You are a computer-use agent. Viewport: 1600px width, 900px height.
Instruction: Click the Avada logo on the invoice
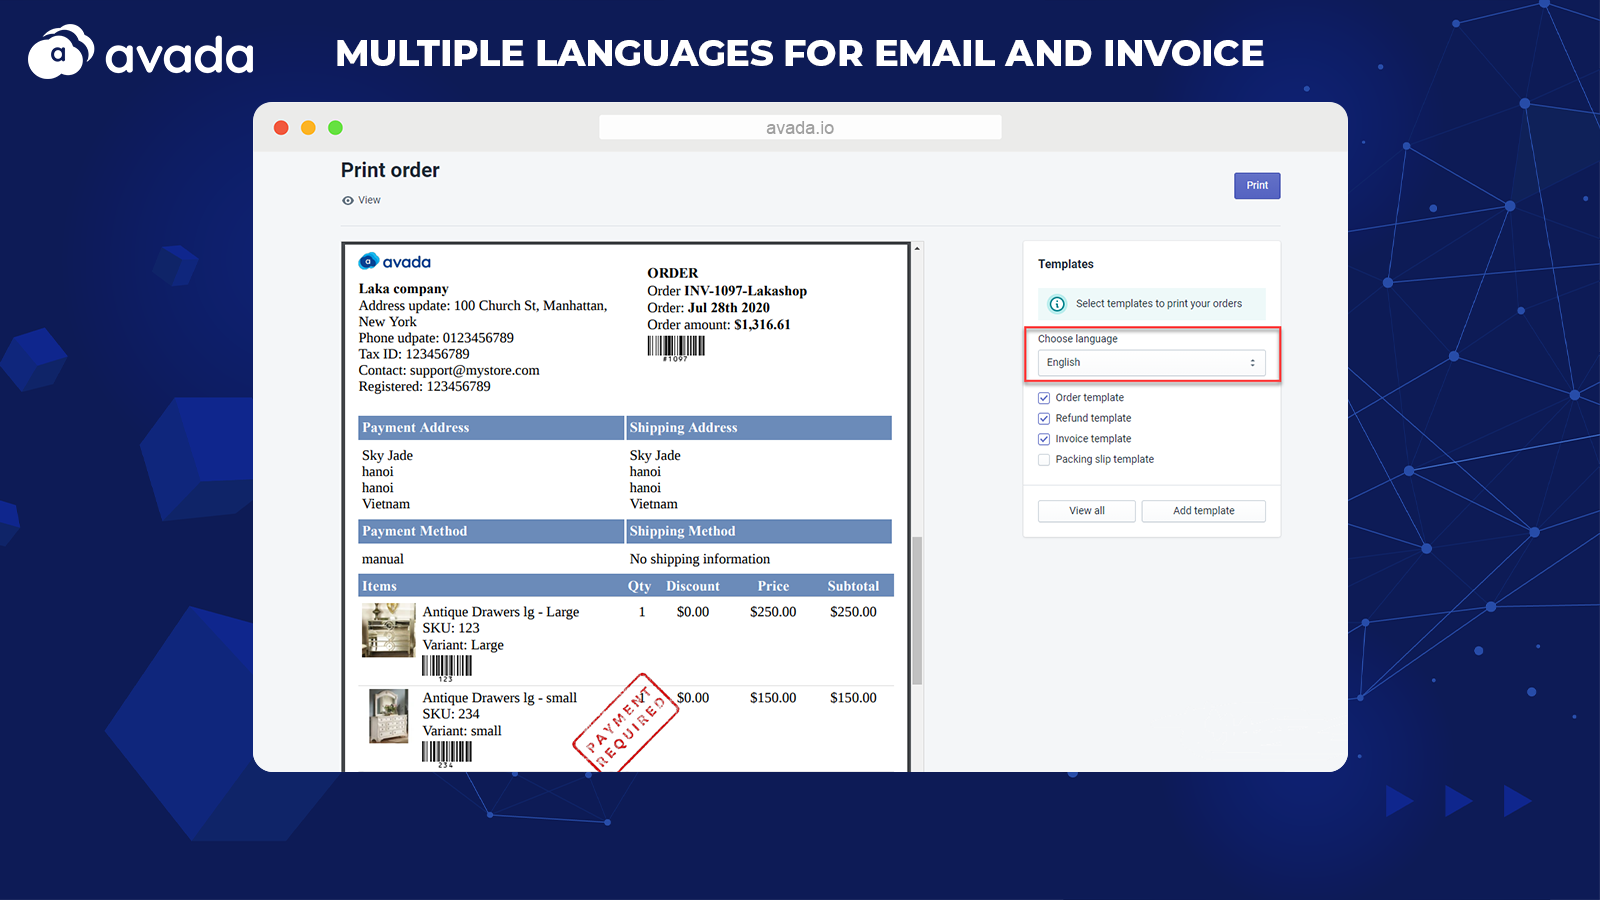pyautogui.click(x=395, y=262)
